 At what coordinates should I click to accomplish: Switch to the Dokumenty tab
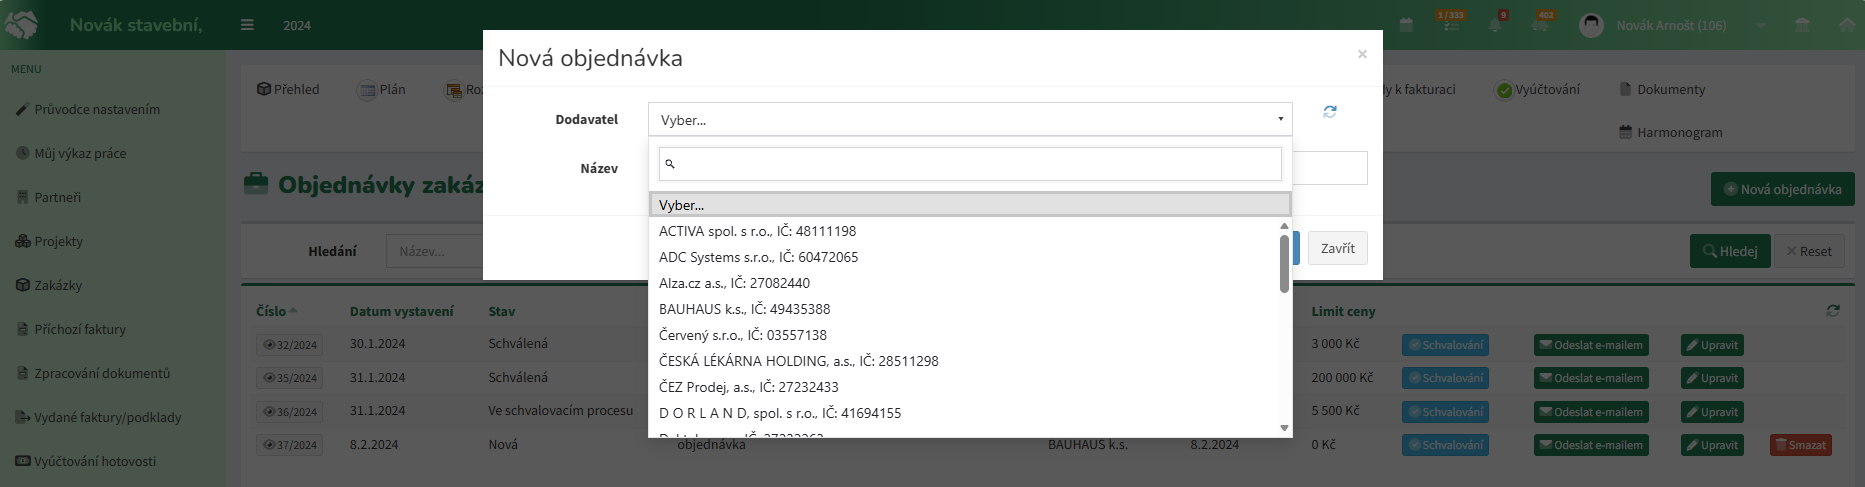(1662, 89)
